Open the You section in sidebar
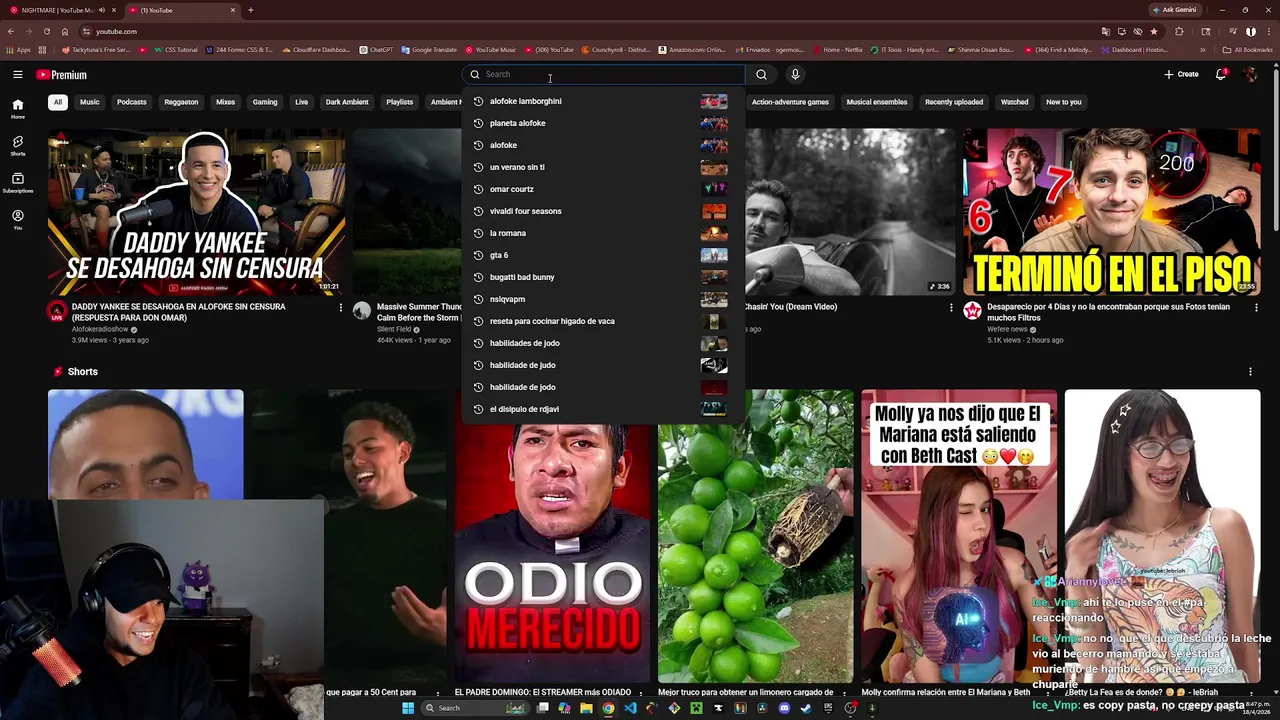 coord(17,219)
